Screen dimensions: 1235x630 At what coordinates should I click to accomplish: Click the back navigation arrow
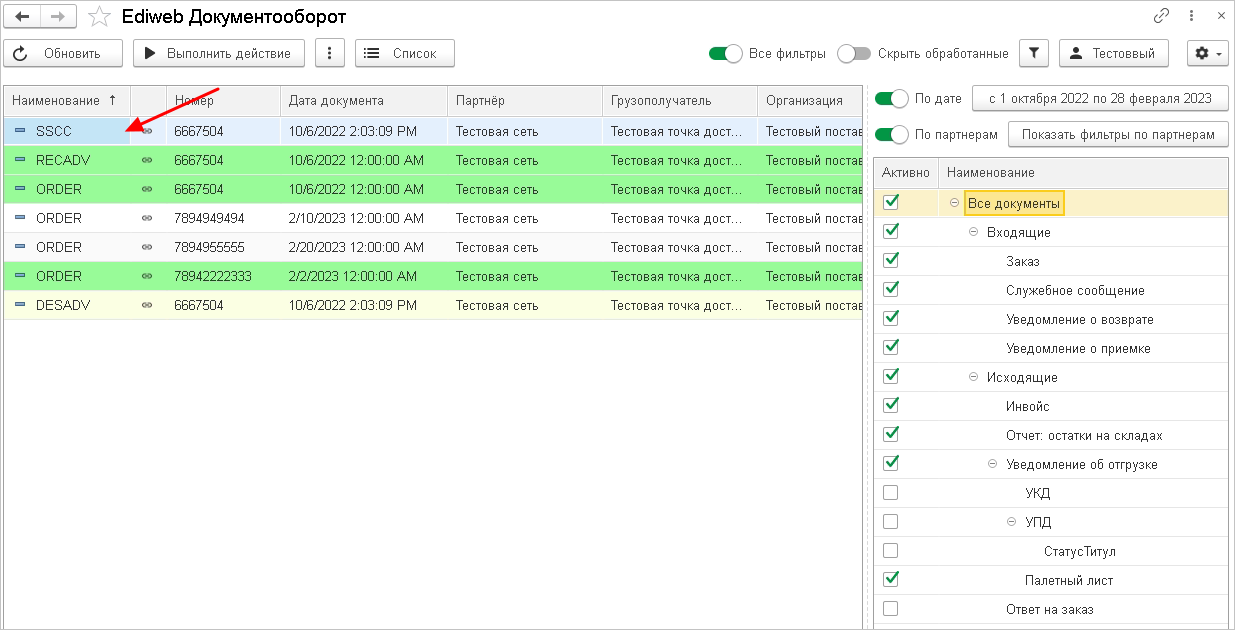(x=22, y=16)
